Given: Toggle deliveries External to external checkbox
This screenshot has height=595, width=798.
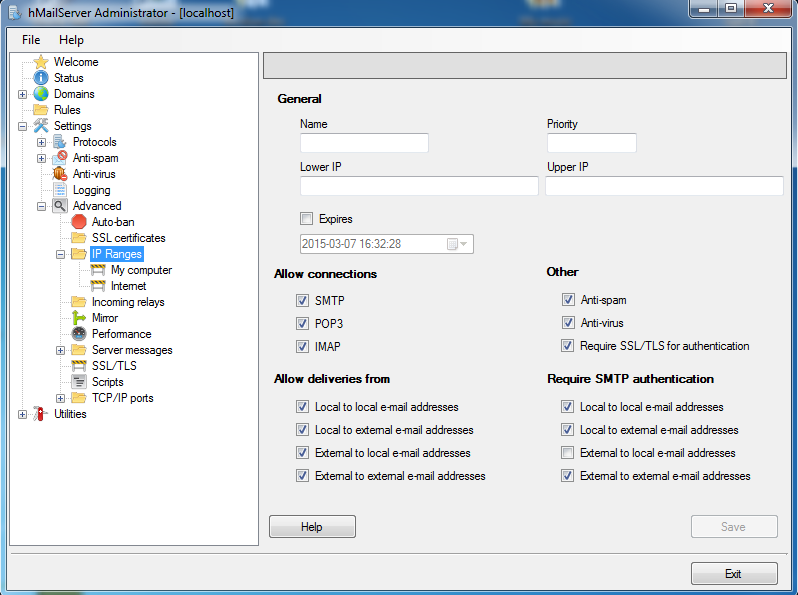Looking at the screenshot, I should click(x=302, y=475).
